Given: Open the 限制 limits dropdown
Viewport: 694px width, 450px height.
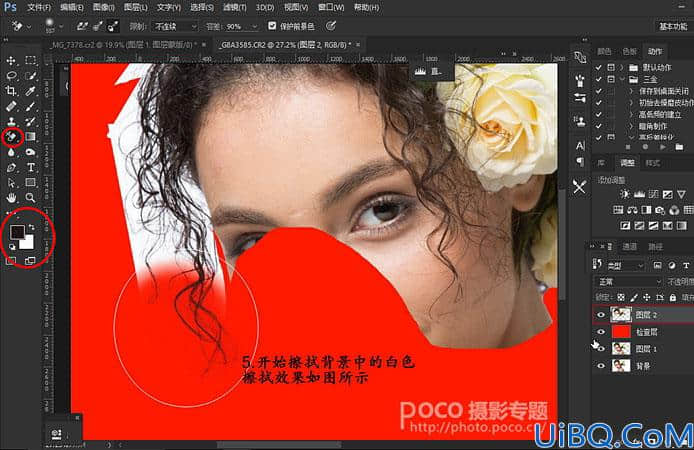Looking at the screenshot, I should [x=175, y=27].
